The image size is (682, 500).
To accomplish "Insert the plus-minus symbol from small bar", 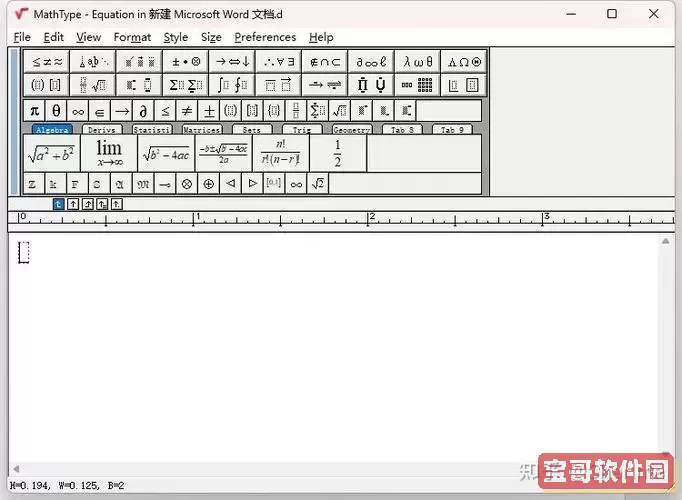I will pyautogui.click(x=209, y=111).
